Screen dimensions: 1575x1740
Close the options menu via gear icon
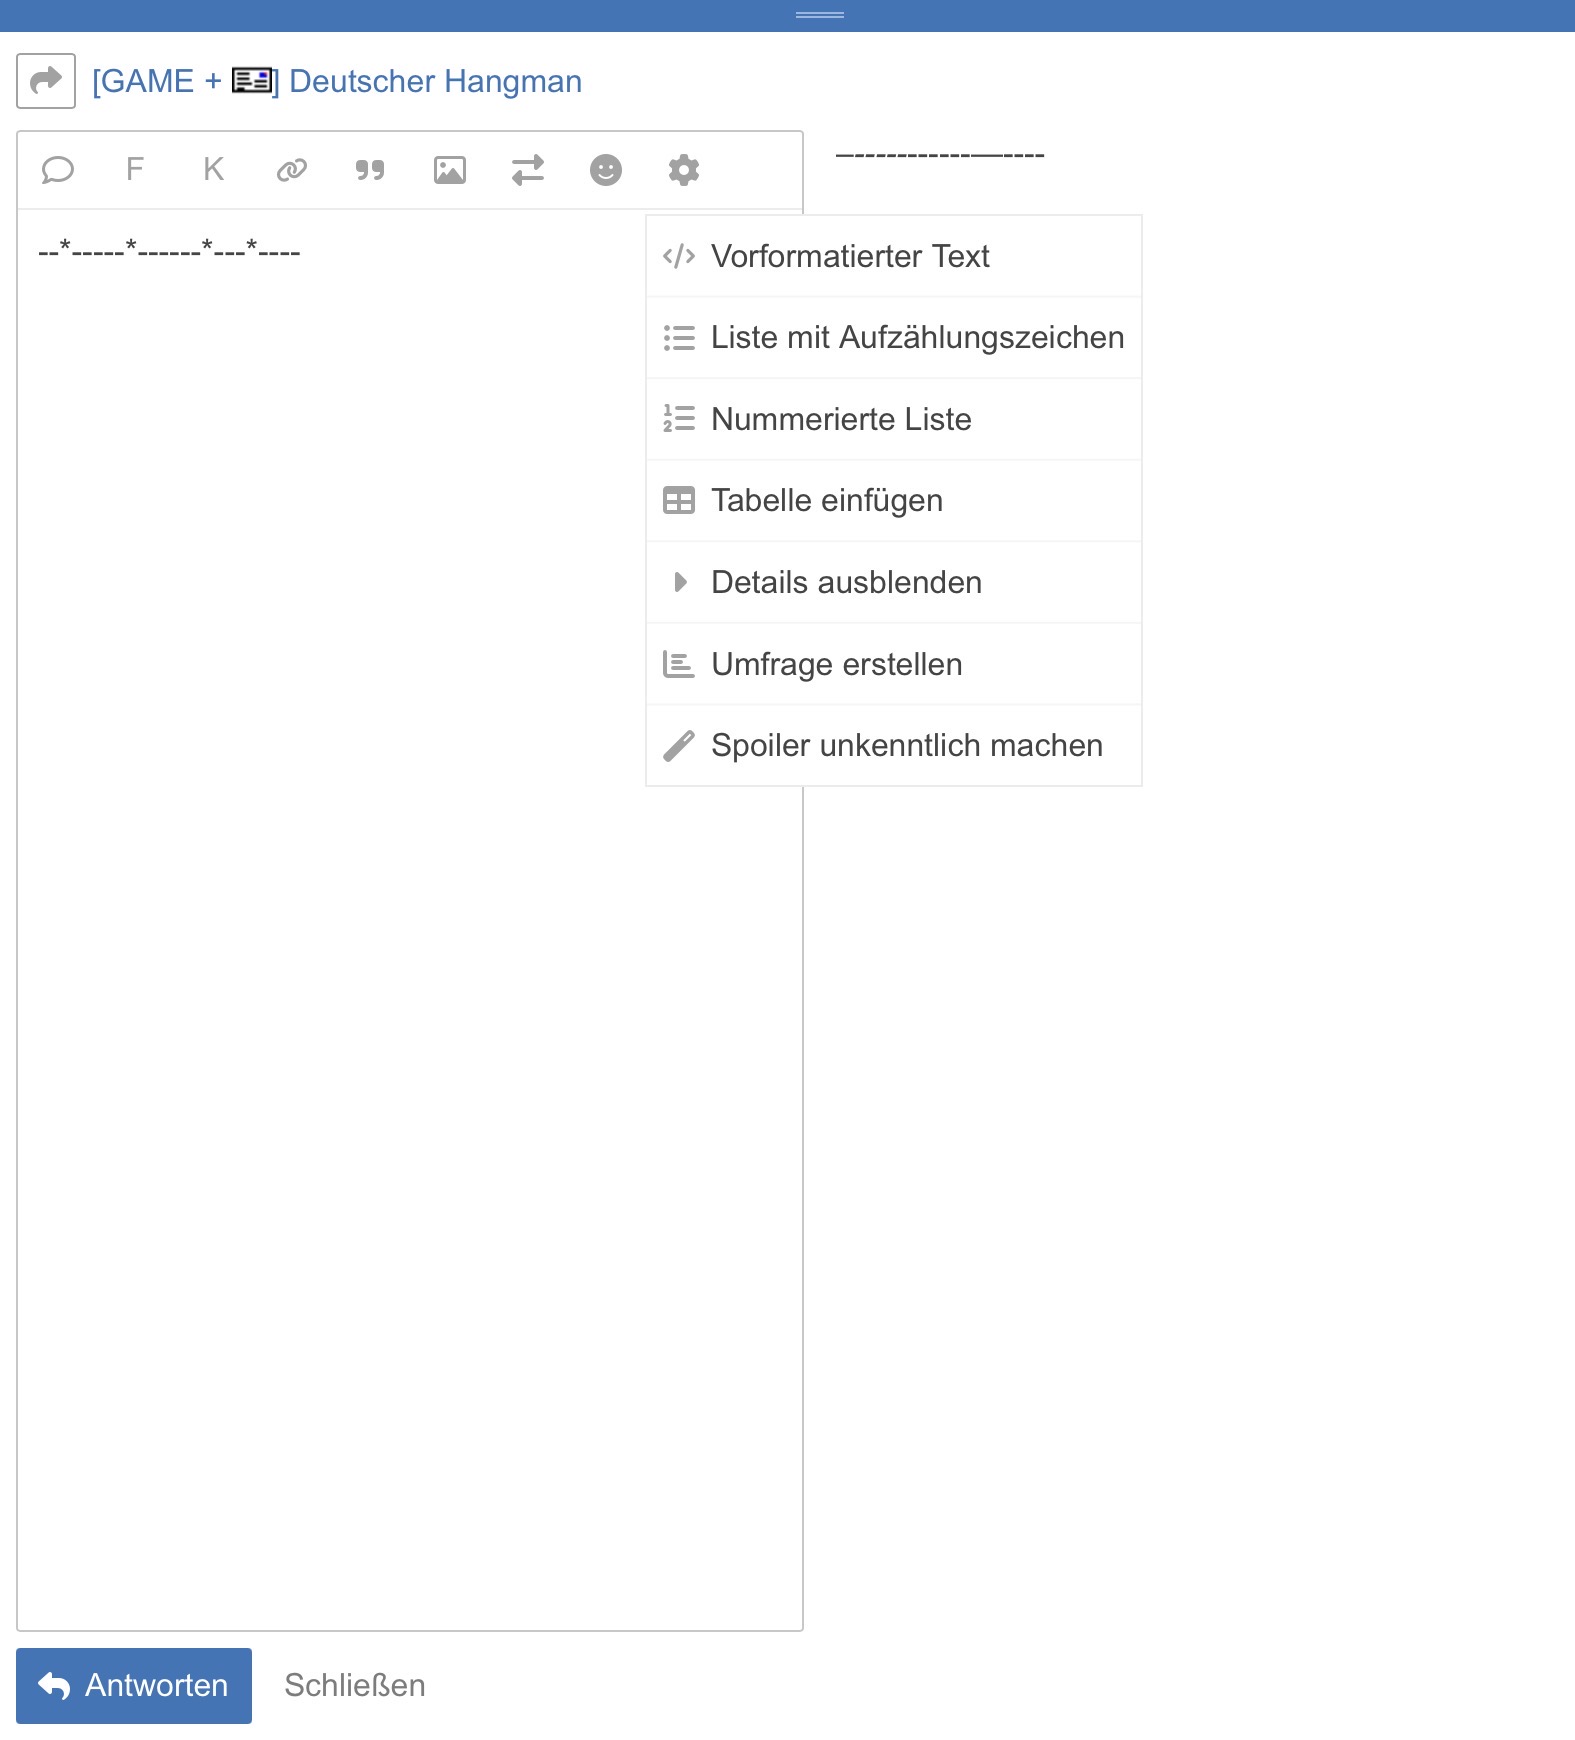(x=684, y=170)
